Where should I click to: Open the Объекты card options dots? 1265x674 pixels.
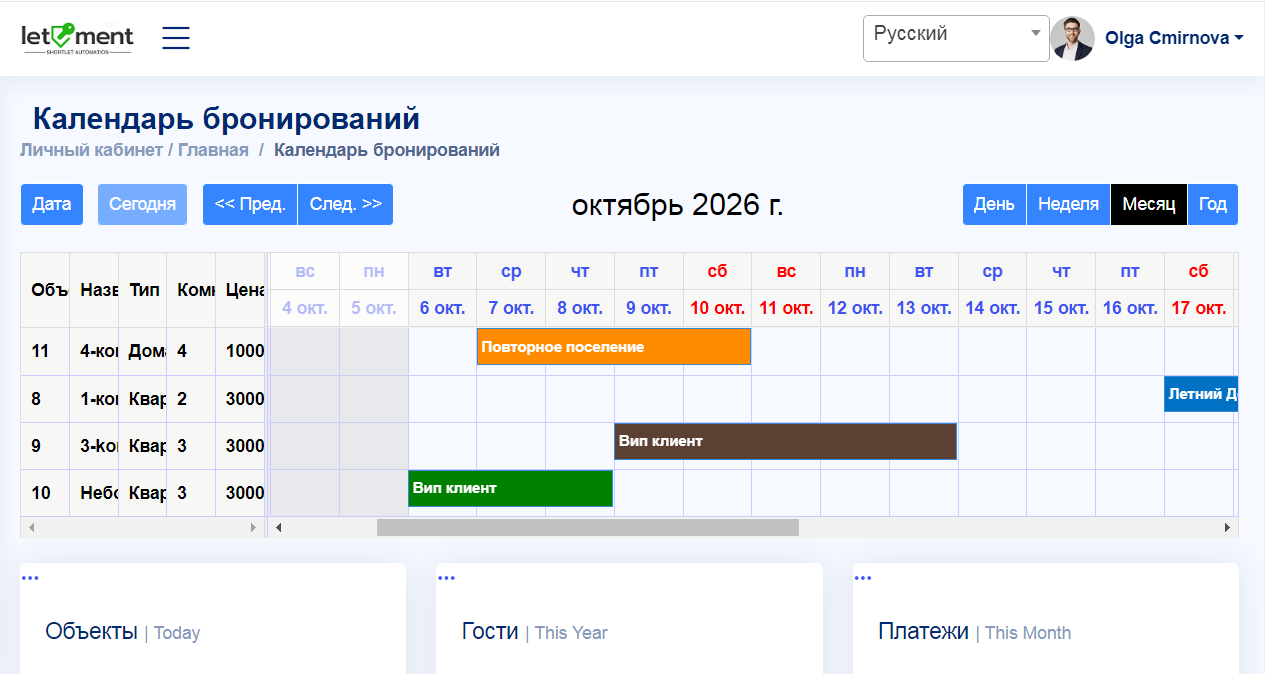tap(29, 577)
